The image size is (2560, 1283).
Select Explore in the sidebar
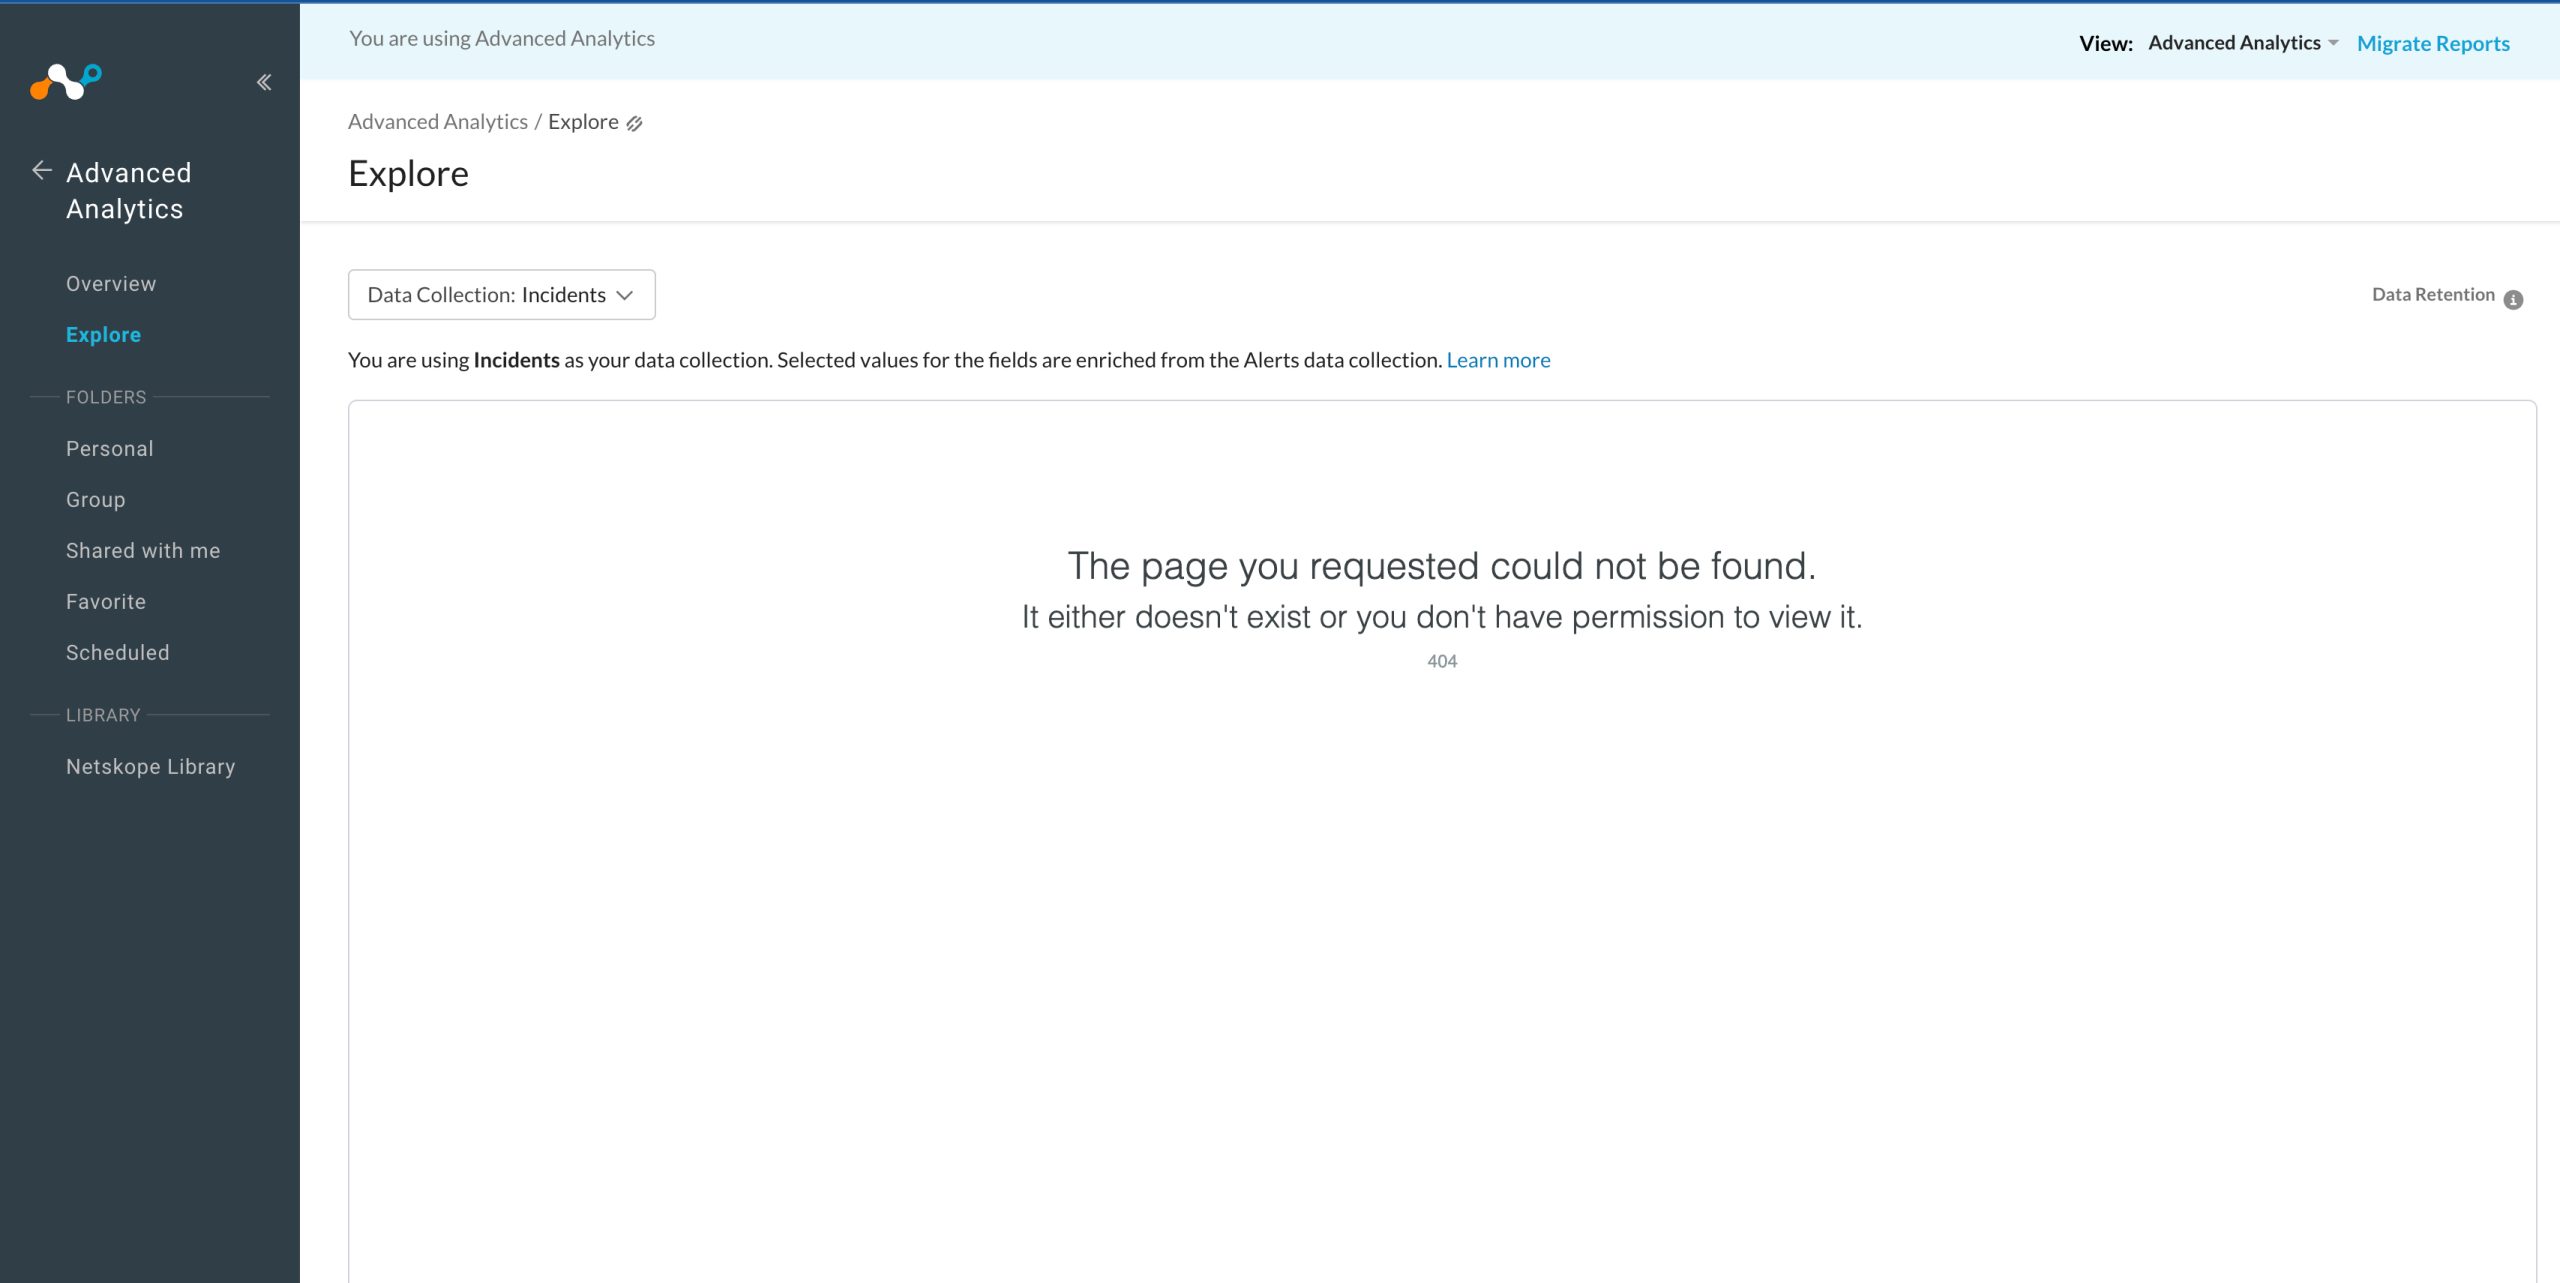point(103,335)
